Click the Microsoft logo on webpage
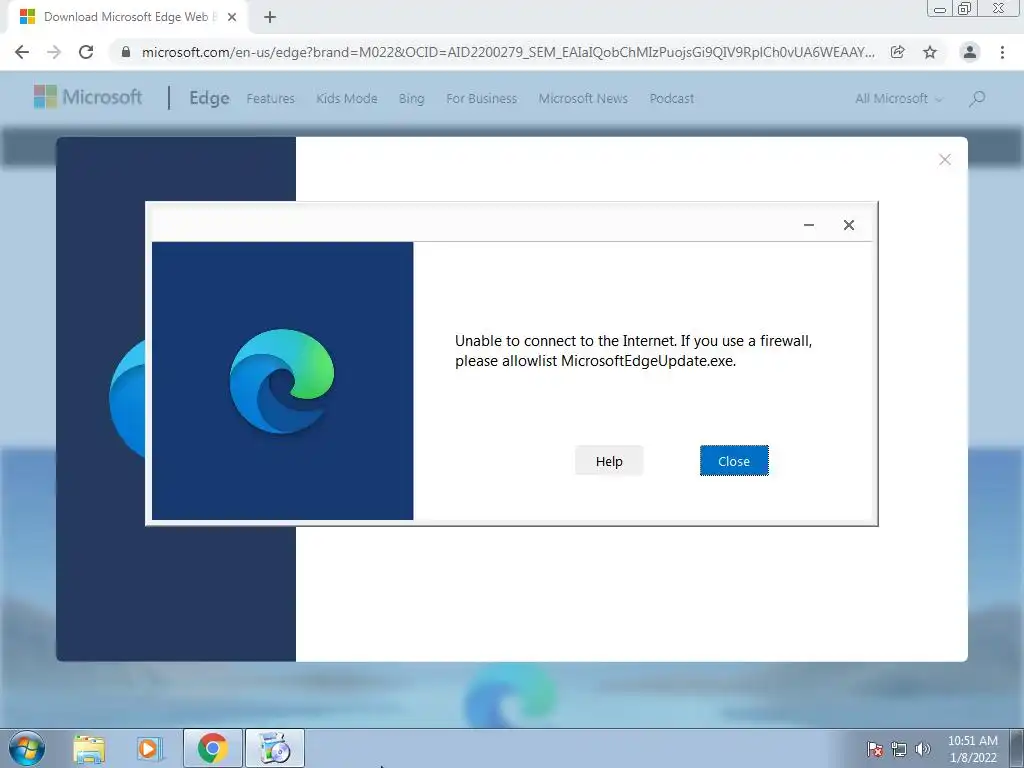 coord(88,97)
